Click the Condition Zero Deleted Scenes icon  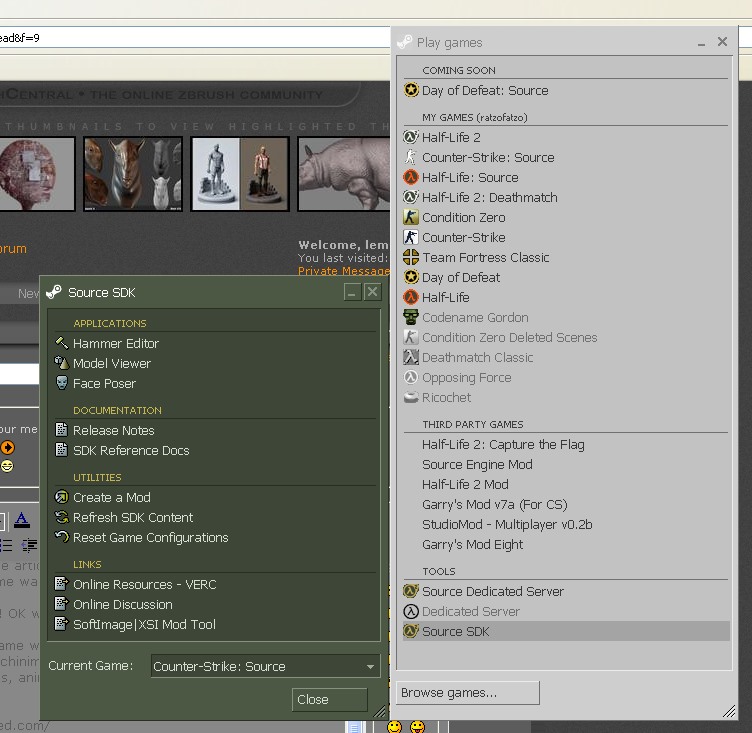pyautogui.click(x=411, y=337)
